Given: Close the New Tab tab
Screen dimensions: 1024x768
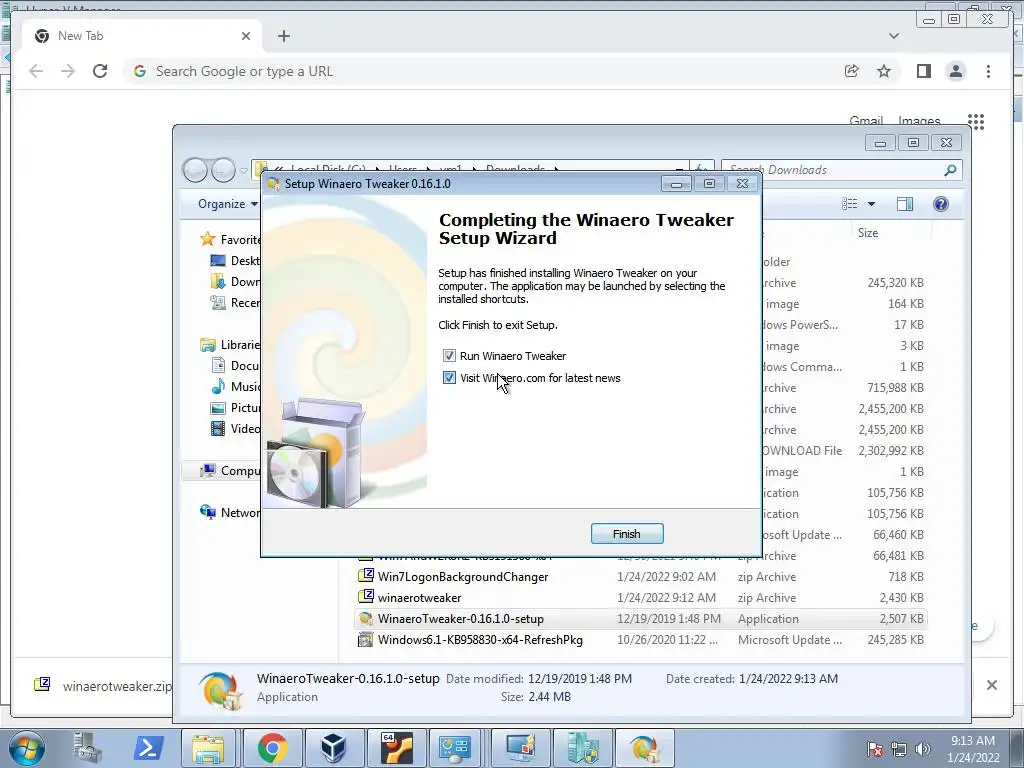Looking at the screenshot, I should (246, 36).
